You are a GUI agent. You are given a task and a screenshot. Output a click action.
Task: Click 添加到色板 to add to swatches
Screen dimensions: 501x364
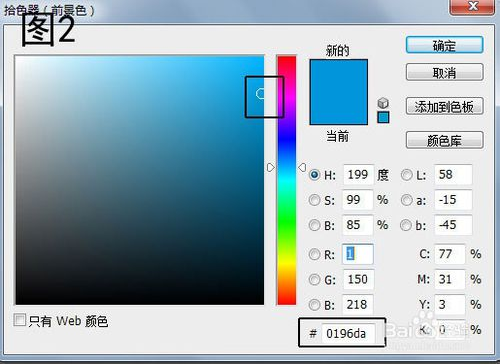click(x=444, y=107)
